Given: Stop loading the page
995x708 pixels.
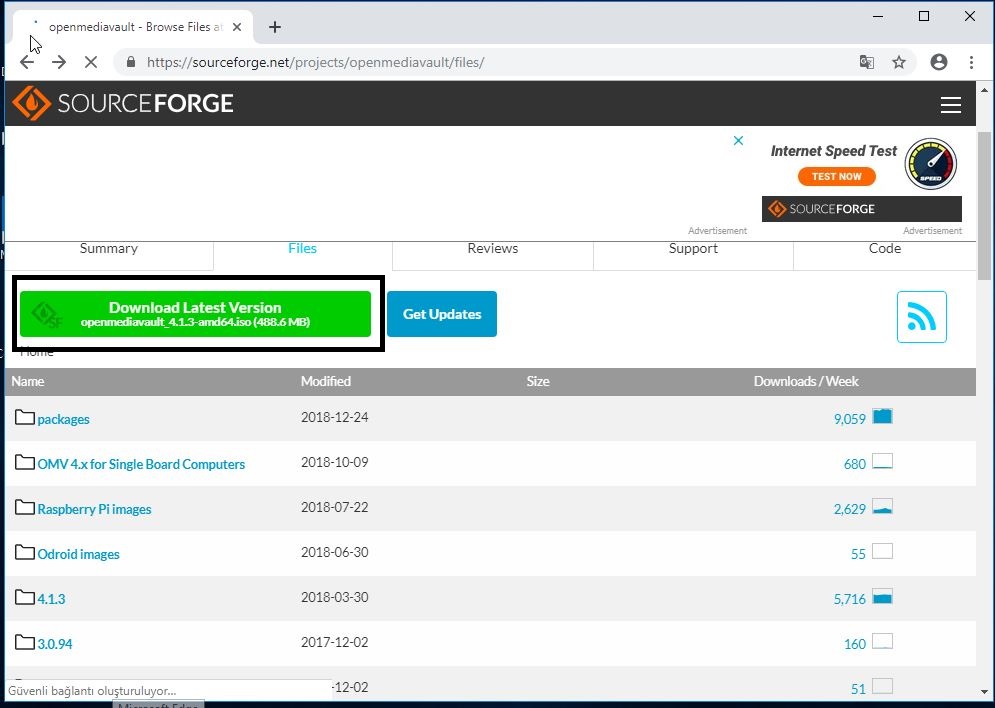Looking at the screenshot, I should pyautogui.click(x=91, y=62).
